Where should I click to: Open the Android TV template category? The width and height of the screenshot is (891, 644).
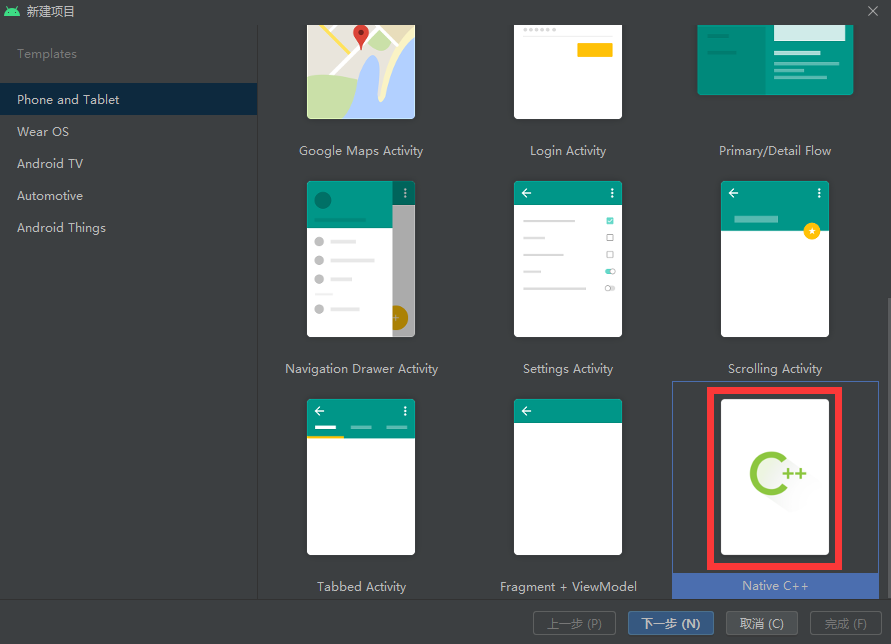49,163
